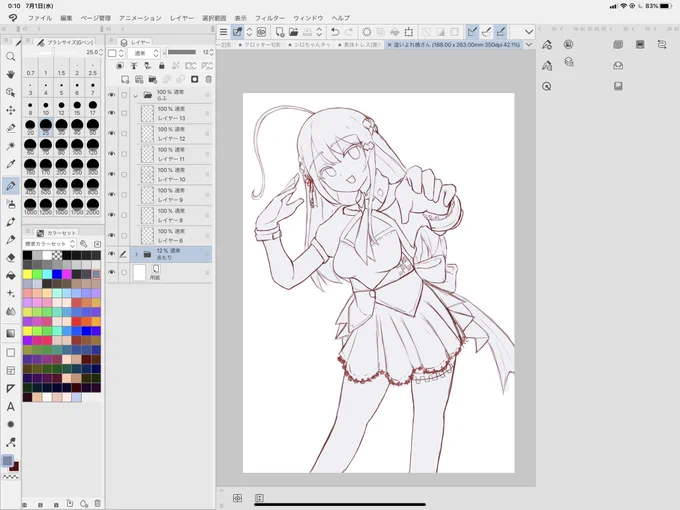This screenshot has width=680, height=510.
Task: Open the ヘルプ menu
Action: 340,18
